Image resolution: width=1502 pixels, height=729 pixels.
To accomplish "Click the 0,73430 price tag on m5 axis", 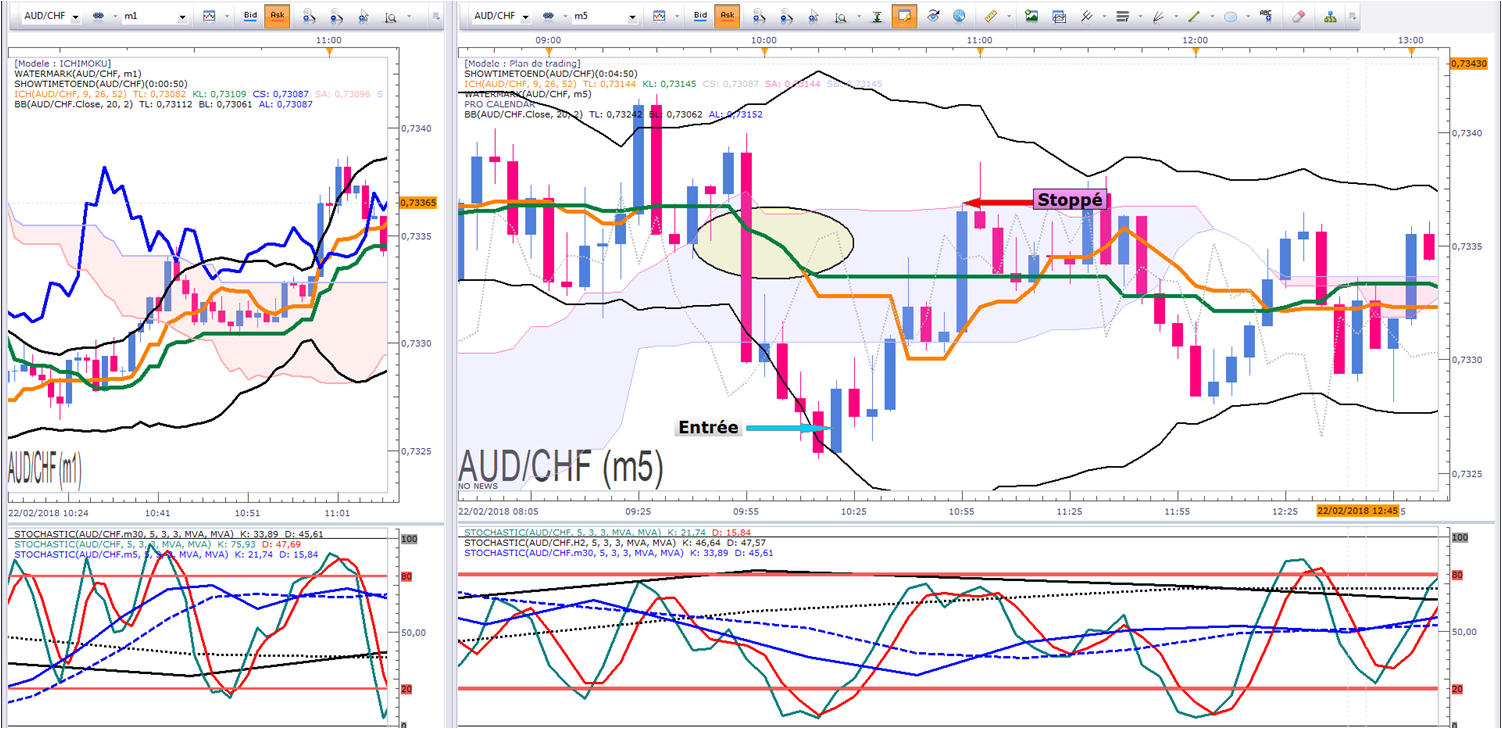I will (1468, 63).
